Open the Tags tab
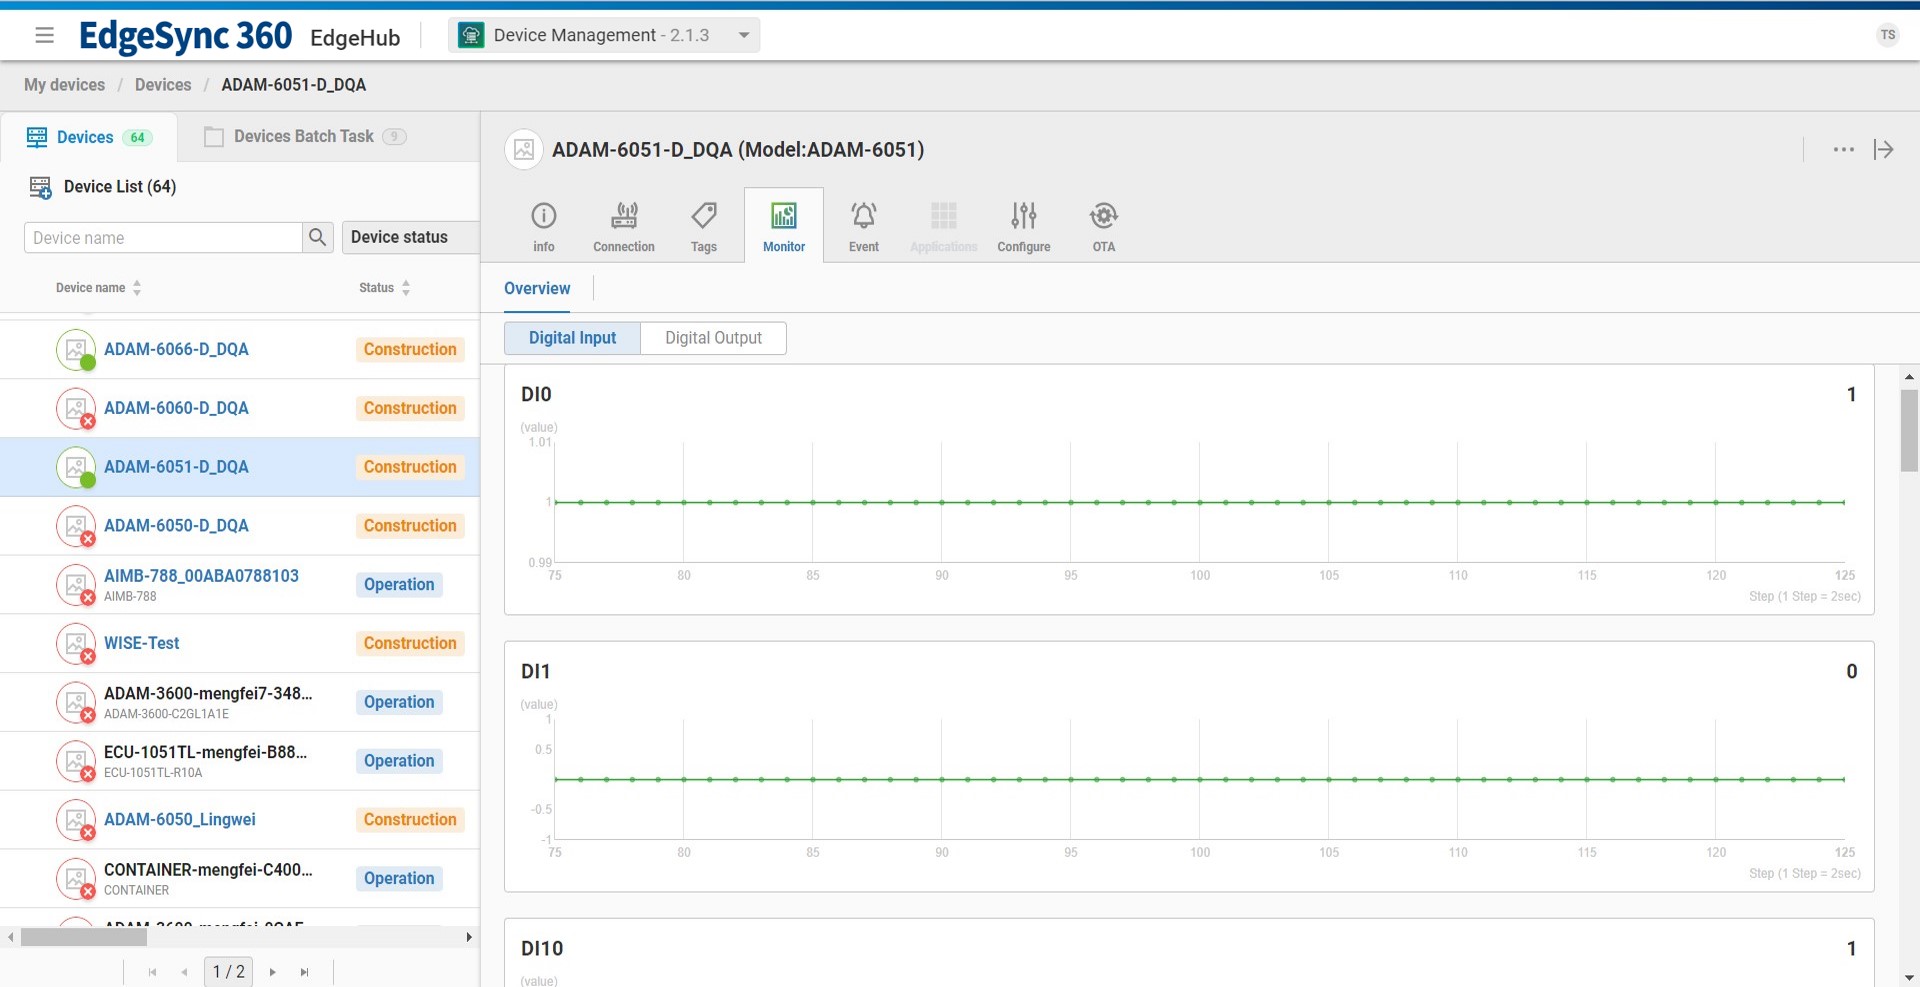 [704, 227]
